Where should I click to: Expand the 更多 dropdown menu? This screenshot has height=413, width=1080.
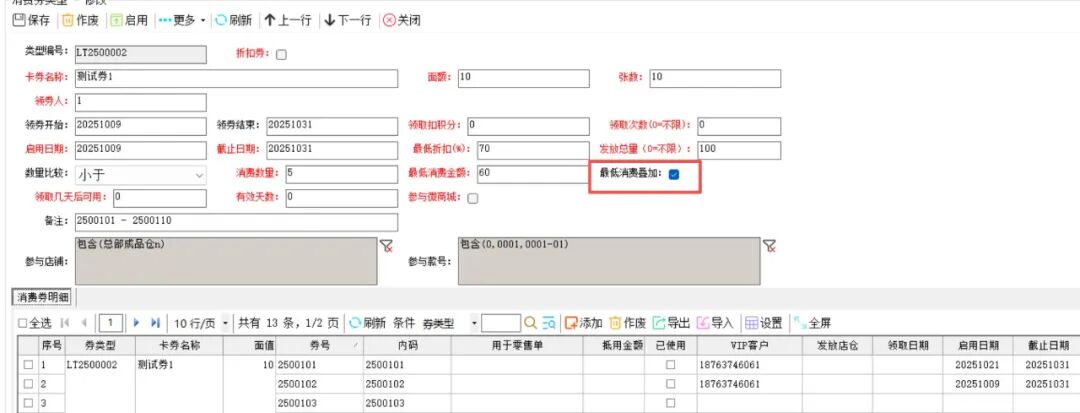pyautogui.click(x=182, y=21)
